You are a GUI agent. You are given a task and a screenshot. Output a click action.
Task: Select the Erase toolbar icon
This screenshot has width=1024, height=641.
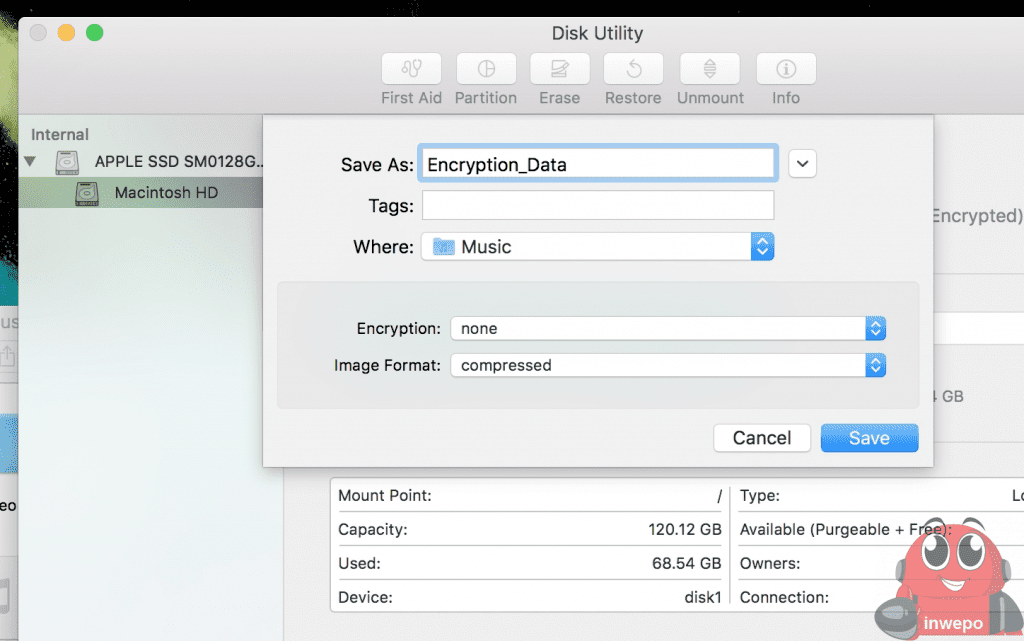(x=559, y=69)
